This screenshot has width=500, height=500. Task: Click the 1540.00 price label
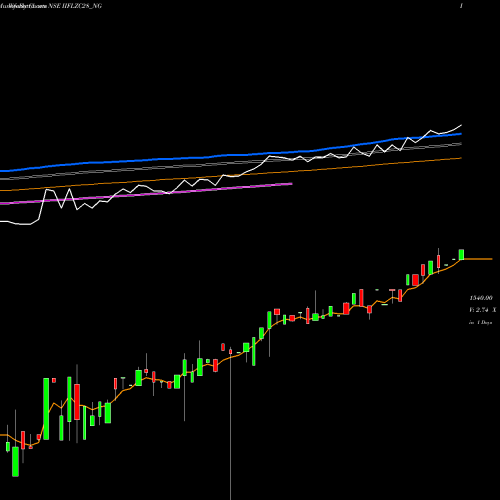[481, 298]
